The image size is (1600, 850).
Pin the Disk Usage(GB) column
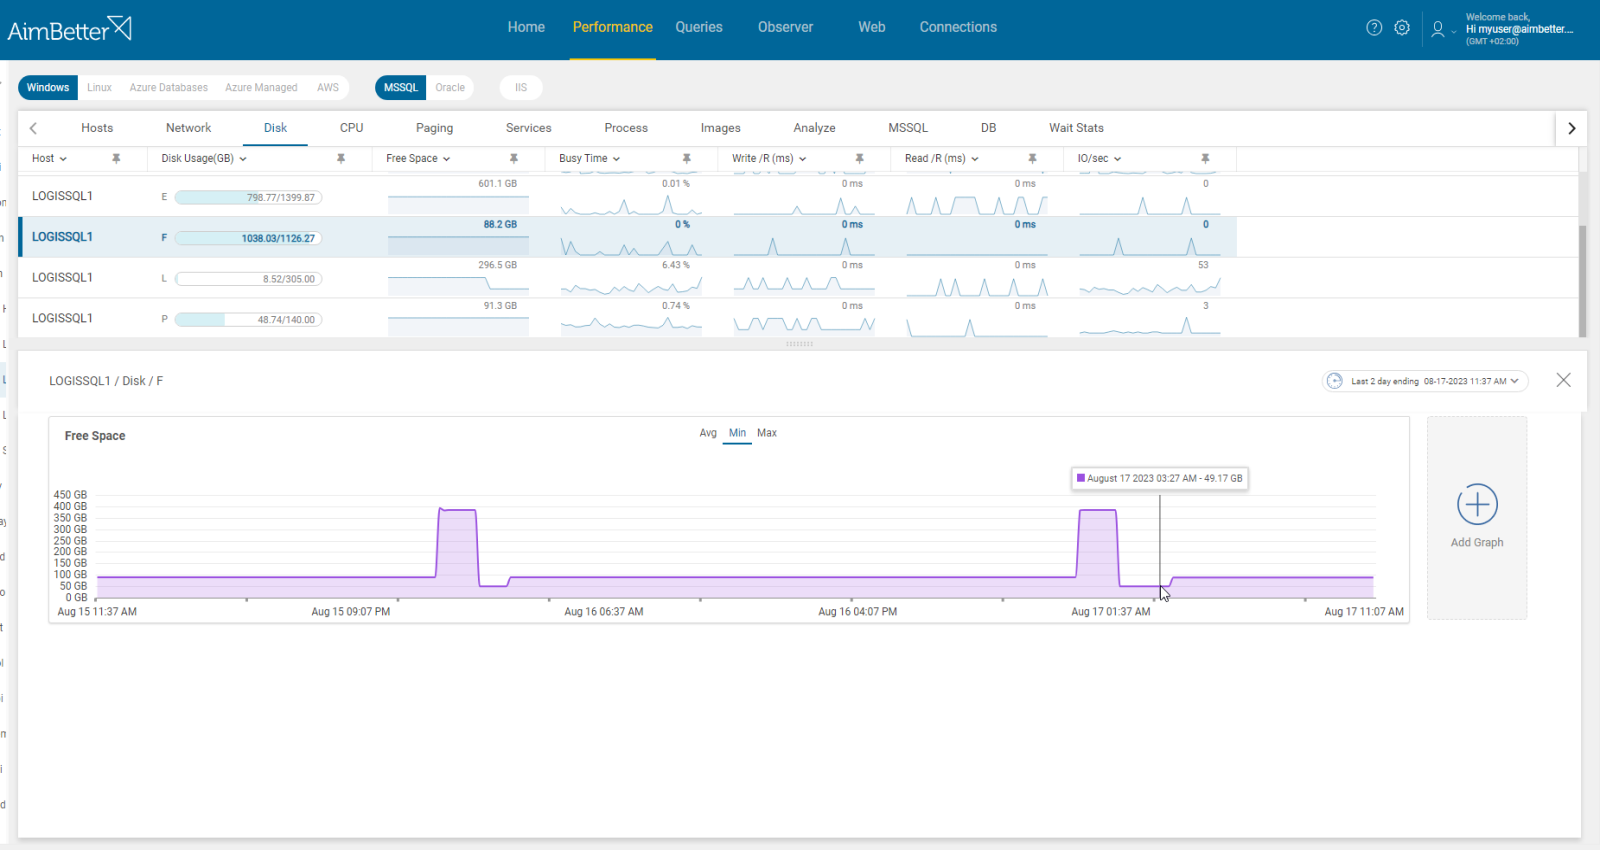point(341,159)
